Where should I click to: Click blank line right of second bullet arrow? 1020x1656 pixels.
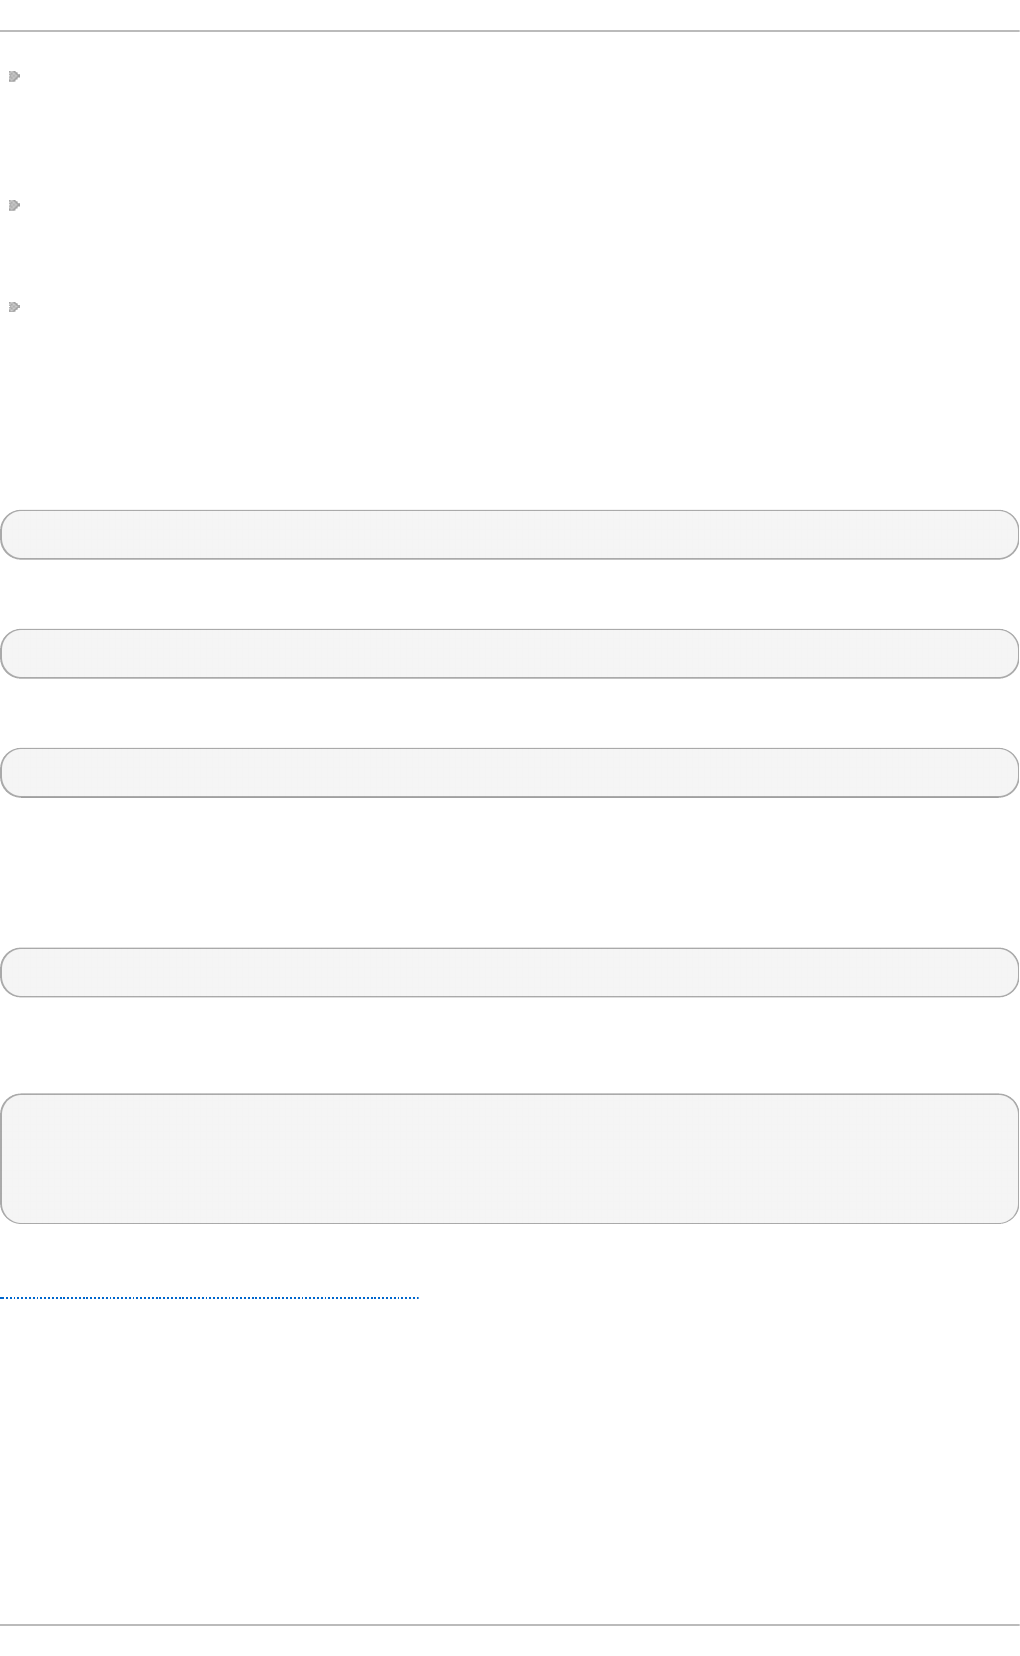[x=500, y=205]
